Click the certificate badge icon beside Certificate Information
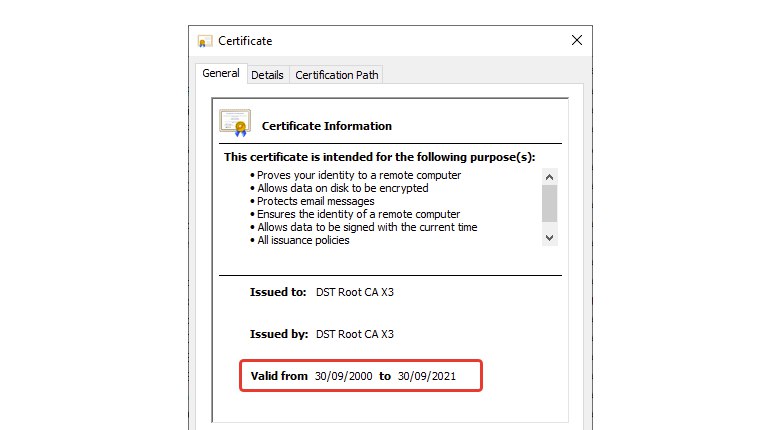 [x=235, y=123]
